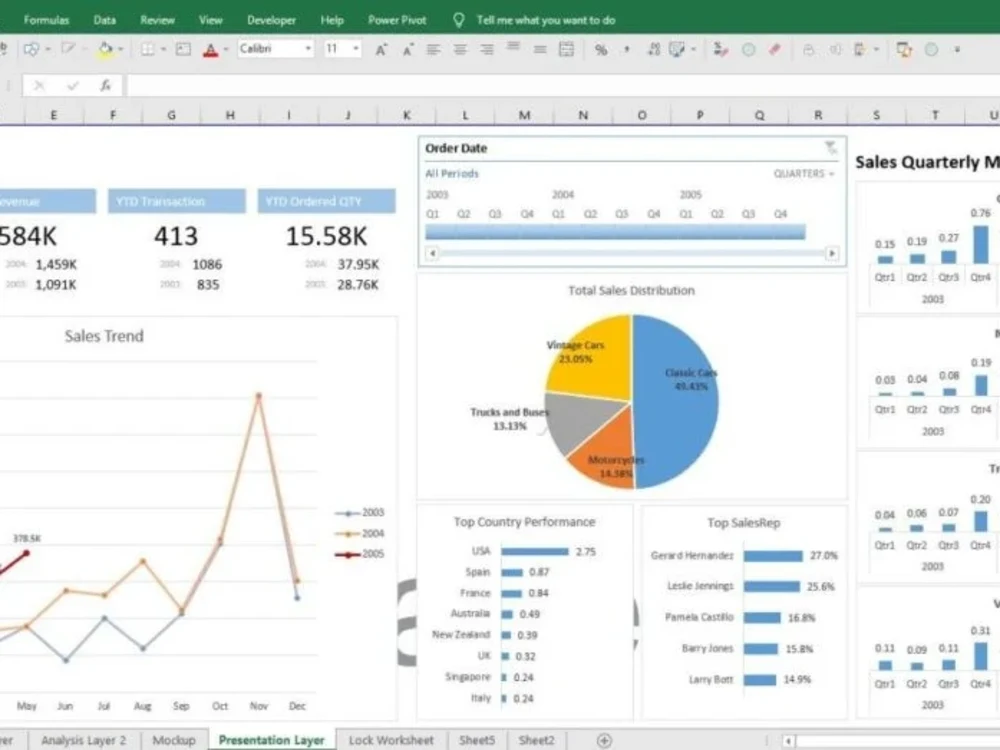Open the Formulas ribbon tab
1000x750 pixels.
pos(46,20)
